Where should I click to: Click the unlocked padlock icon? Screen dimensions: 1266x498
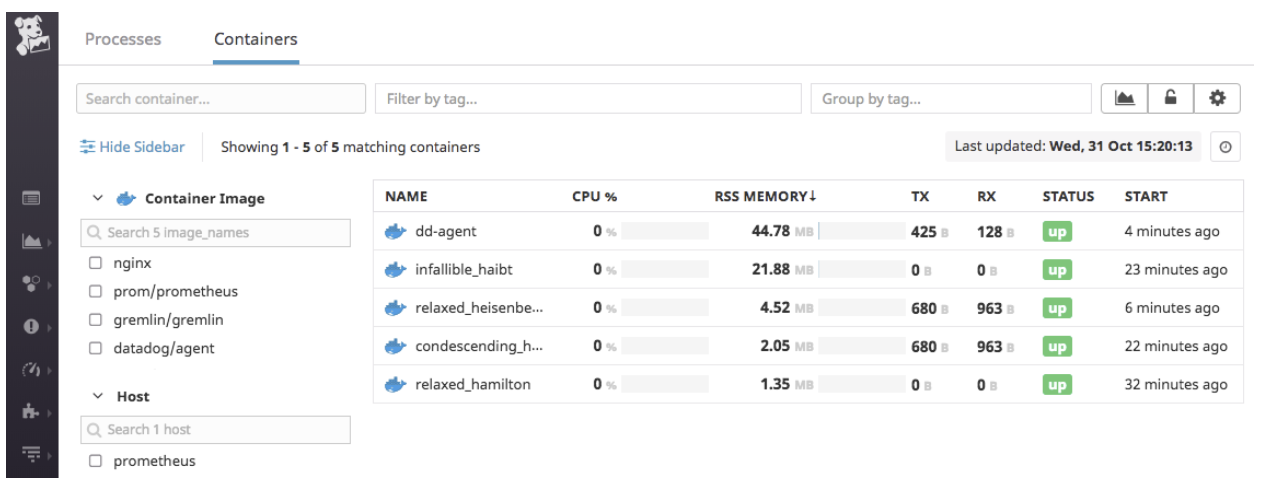tap(1170, 98)
